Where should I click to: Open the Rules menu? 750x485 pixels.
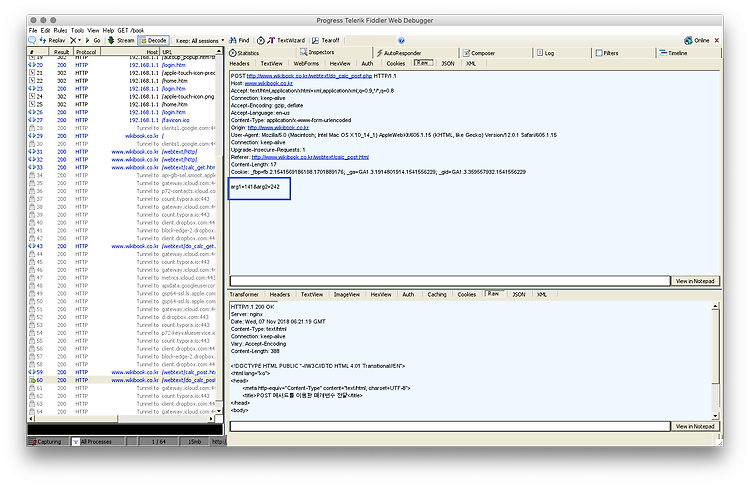(60, 30)
